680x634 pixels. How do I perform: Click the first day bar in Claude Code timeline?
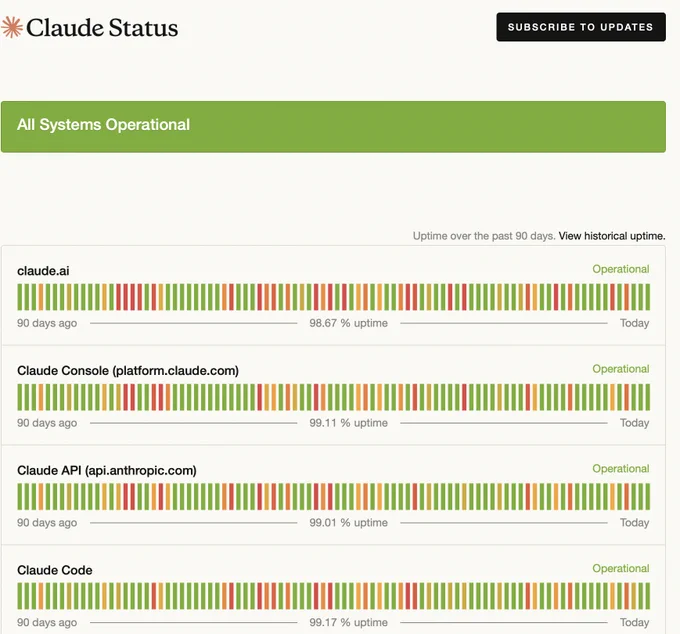[20, 596]
